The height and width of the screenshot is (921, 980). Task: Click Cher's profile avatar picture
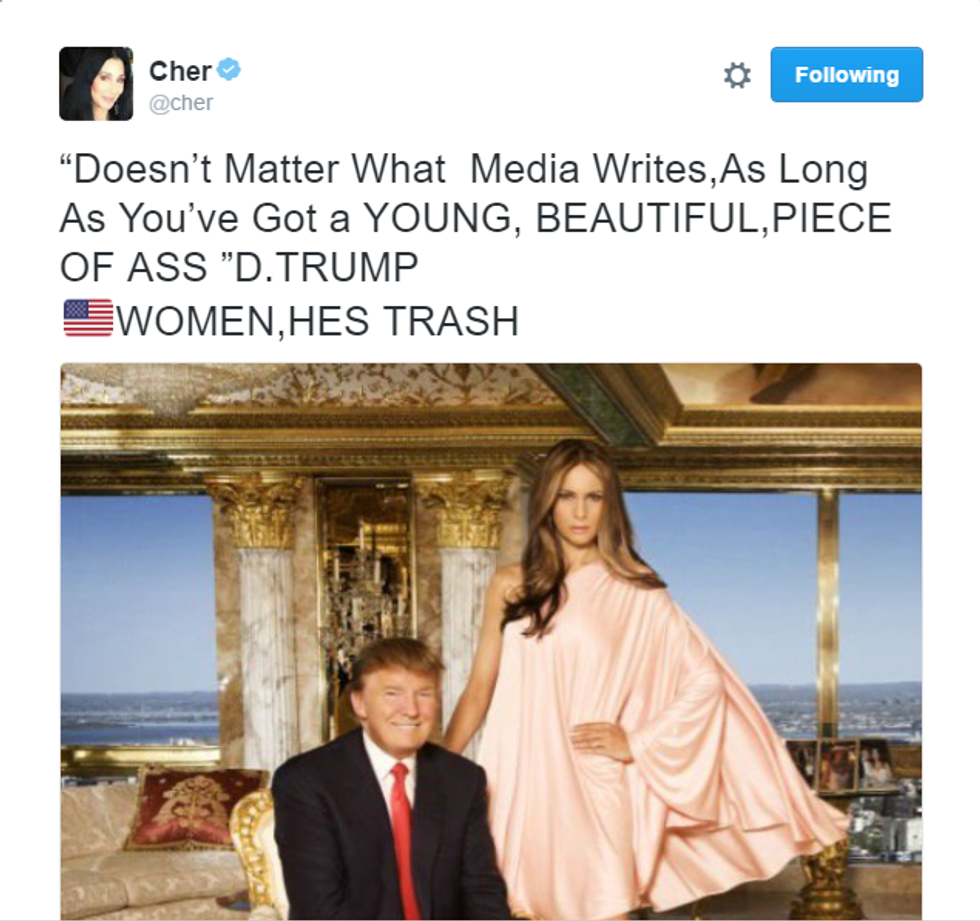pyautogui.click(x=96, y=84)
